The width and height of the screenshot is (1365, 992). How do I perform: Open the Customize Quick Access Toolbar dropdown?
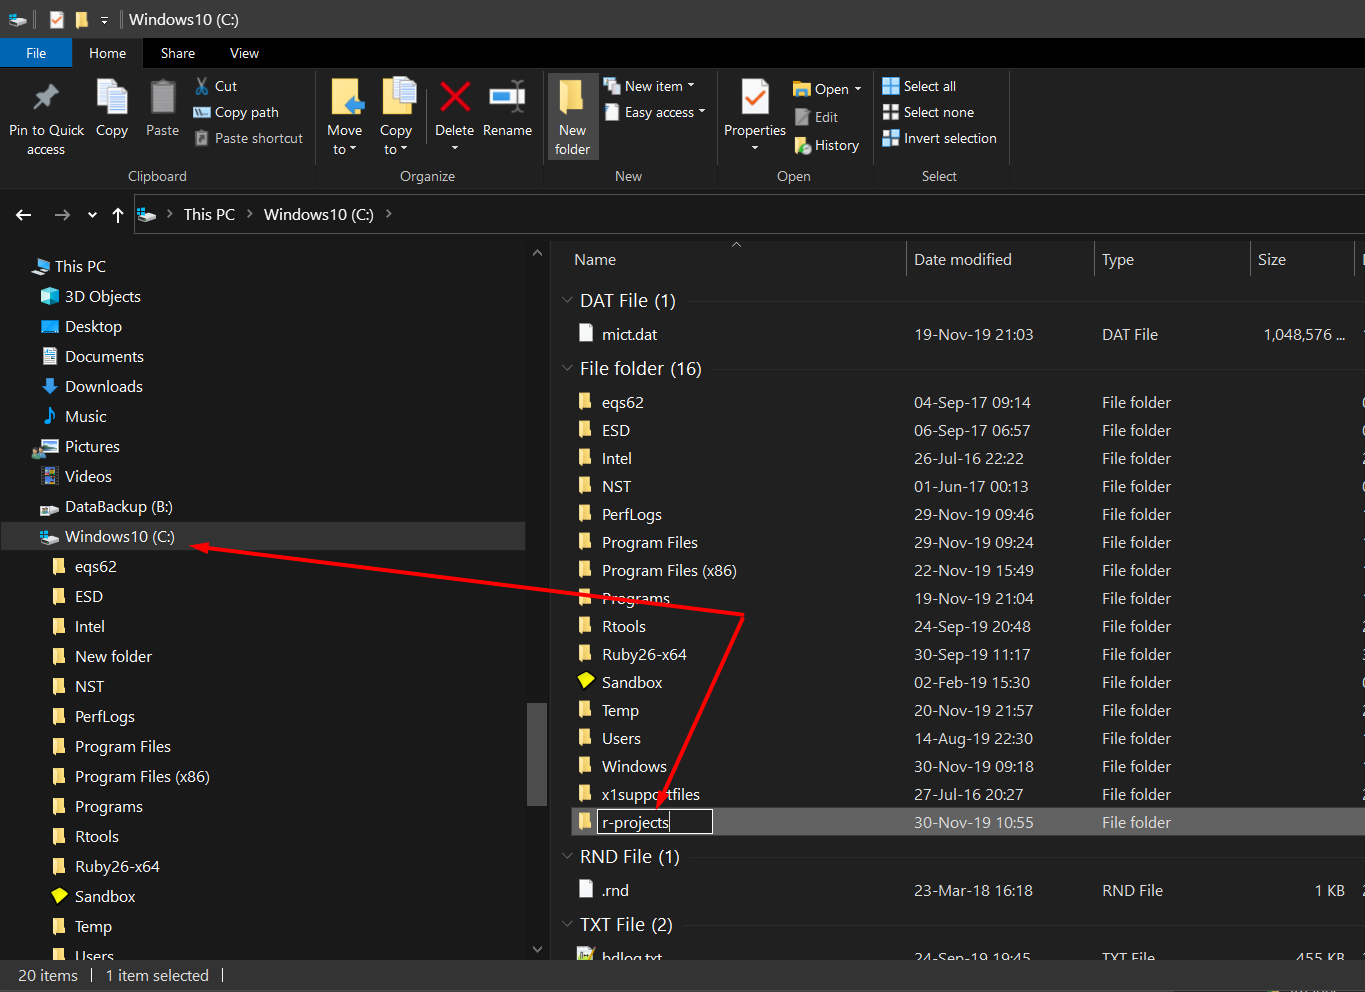click(104, 19)
